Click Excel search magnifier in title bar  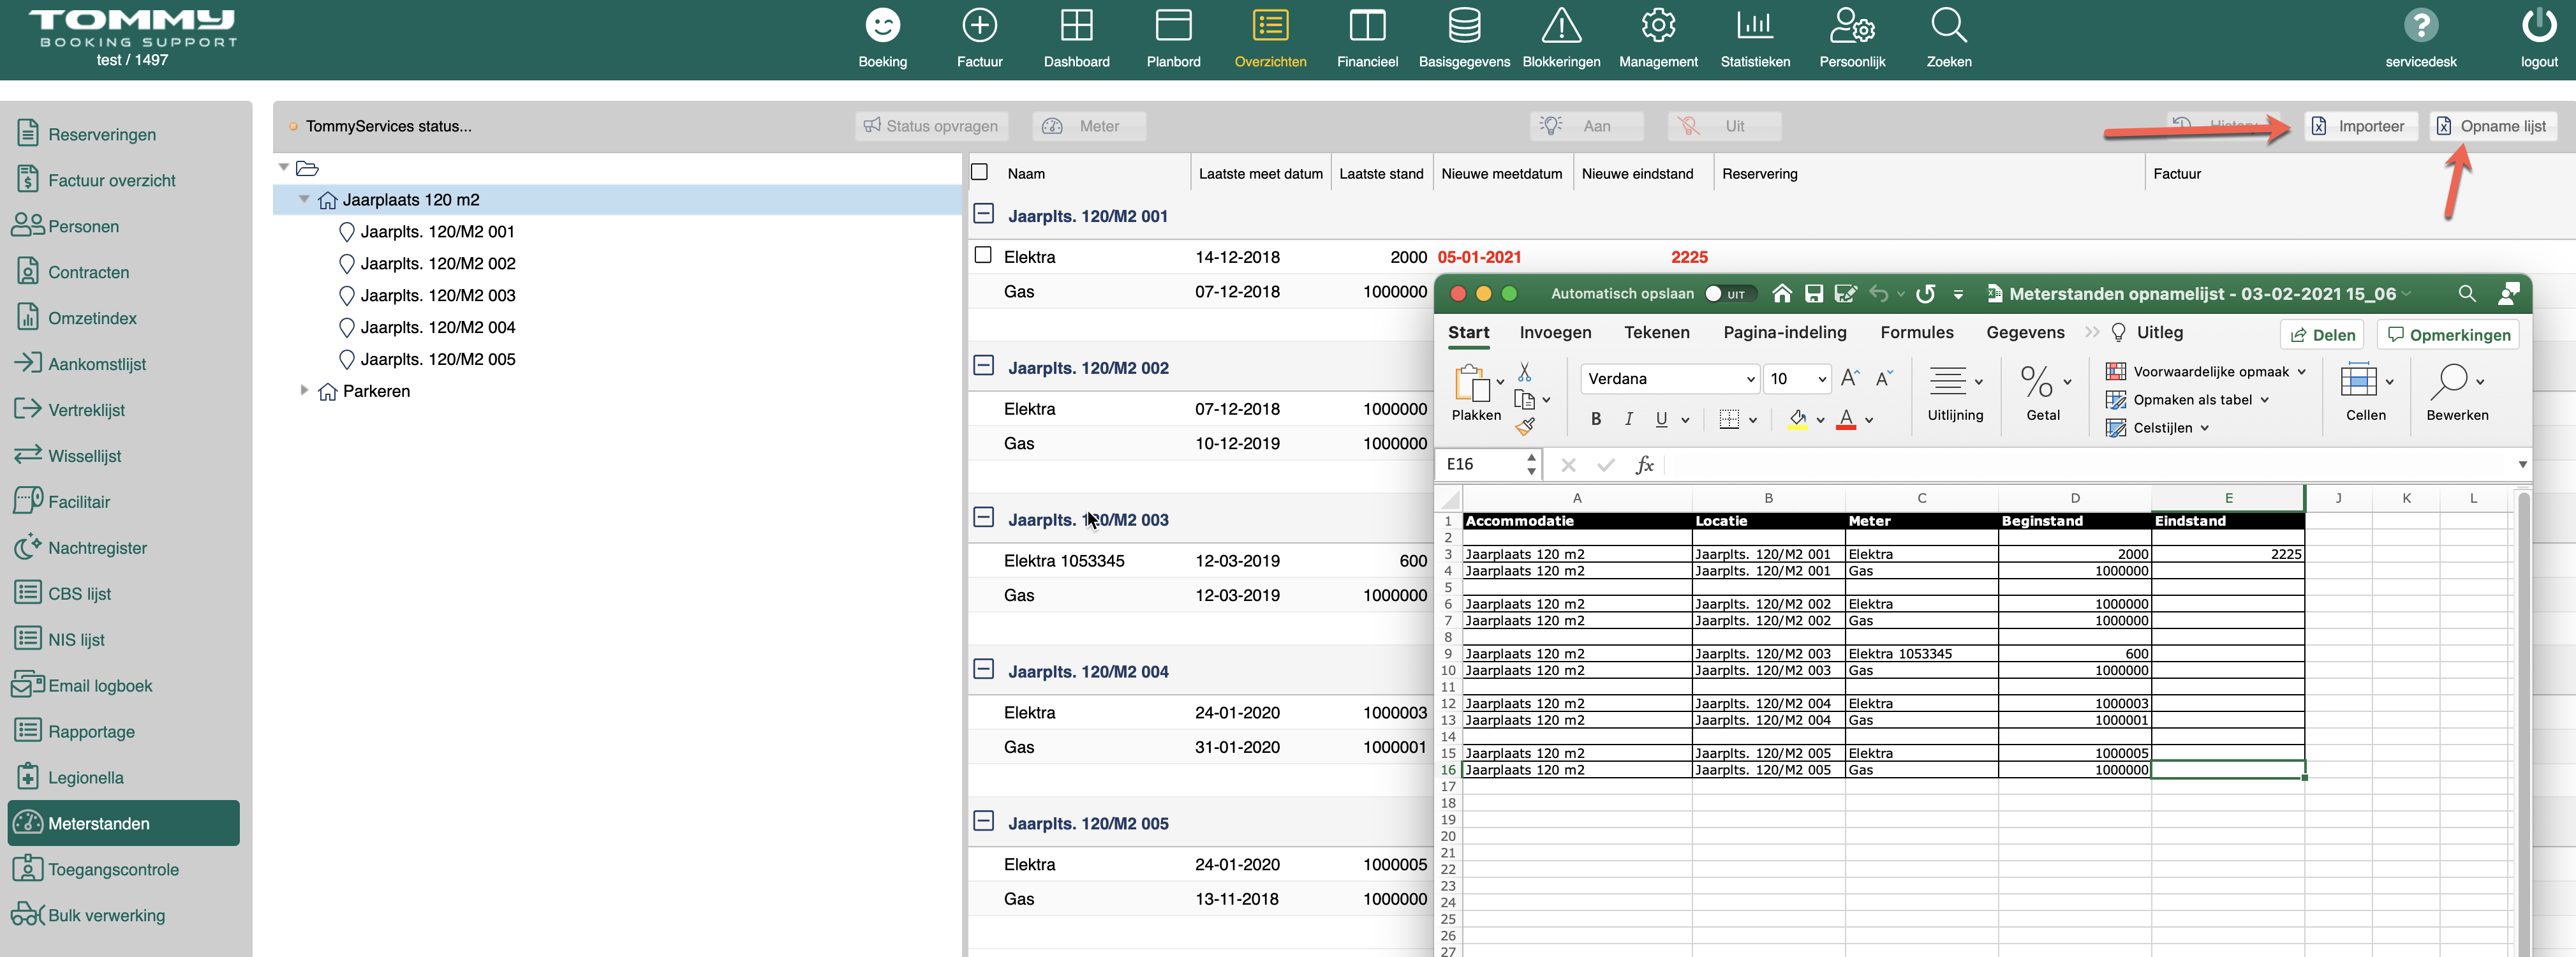[x=2466, y=294]
